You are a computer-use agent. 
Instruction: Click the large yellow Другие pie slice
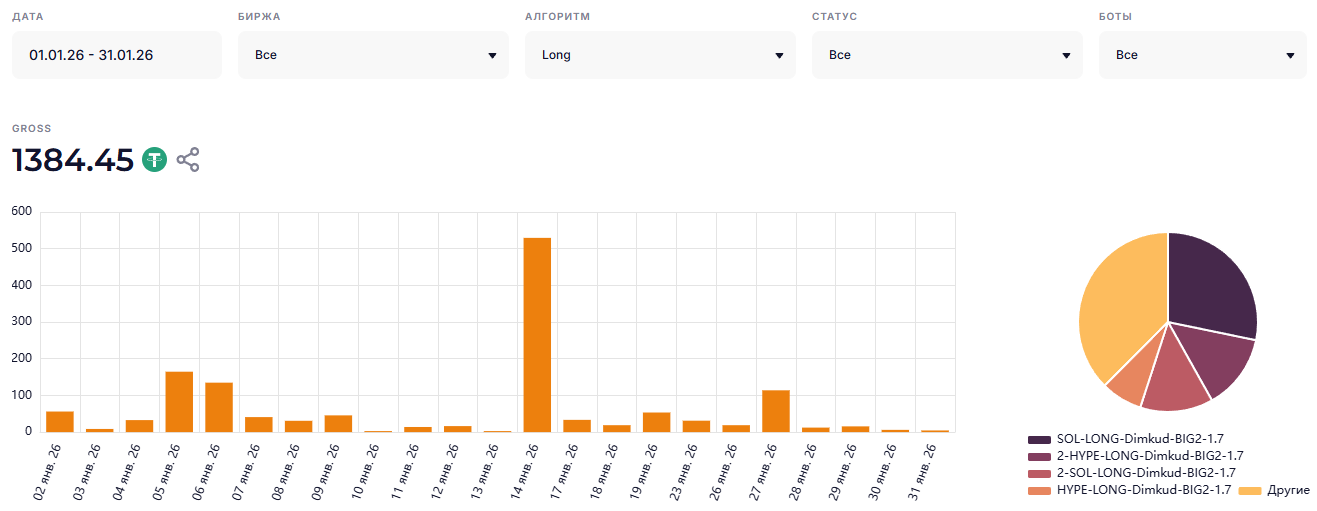tap(1119, 305)
